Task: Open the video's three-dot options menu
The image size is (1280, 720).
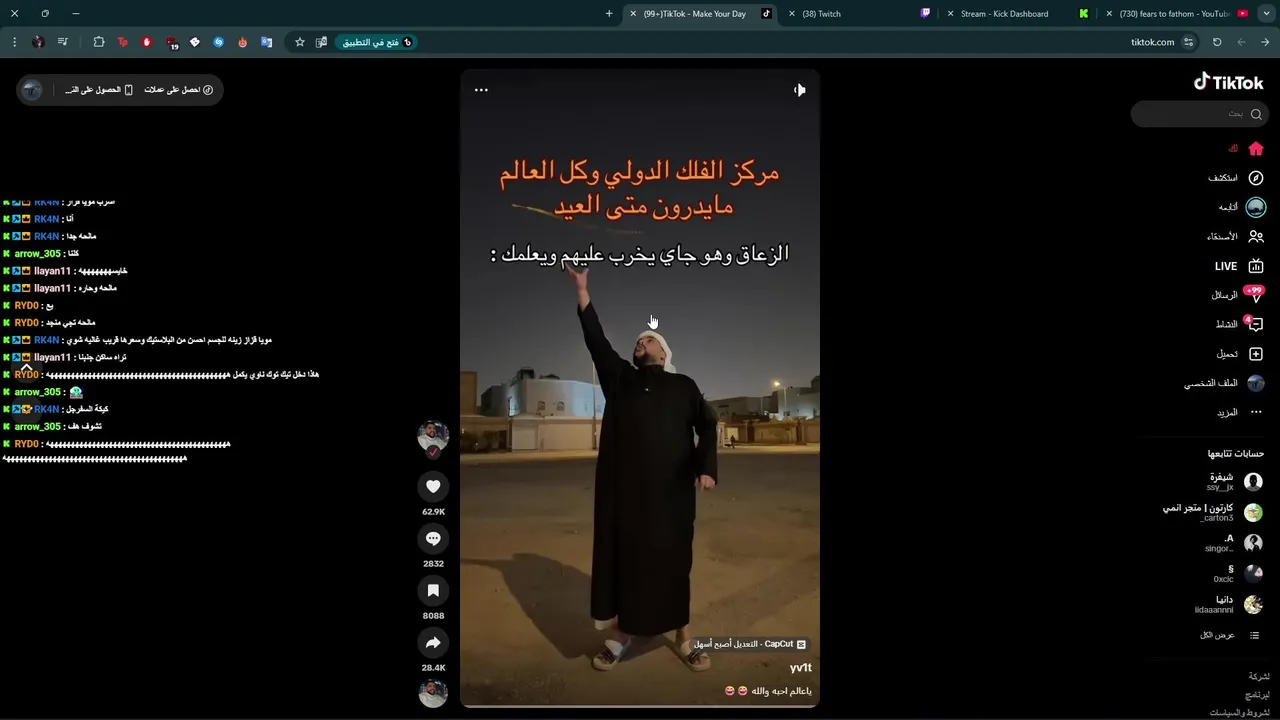Action: [481, 90]
